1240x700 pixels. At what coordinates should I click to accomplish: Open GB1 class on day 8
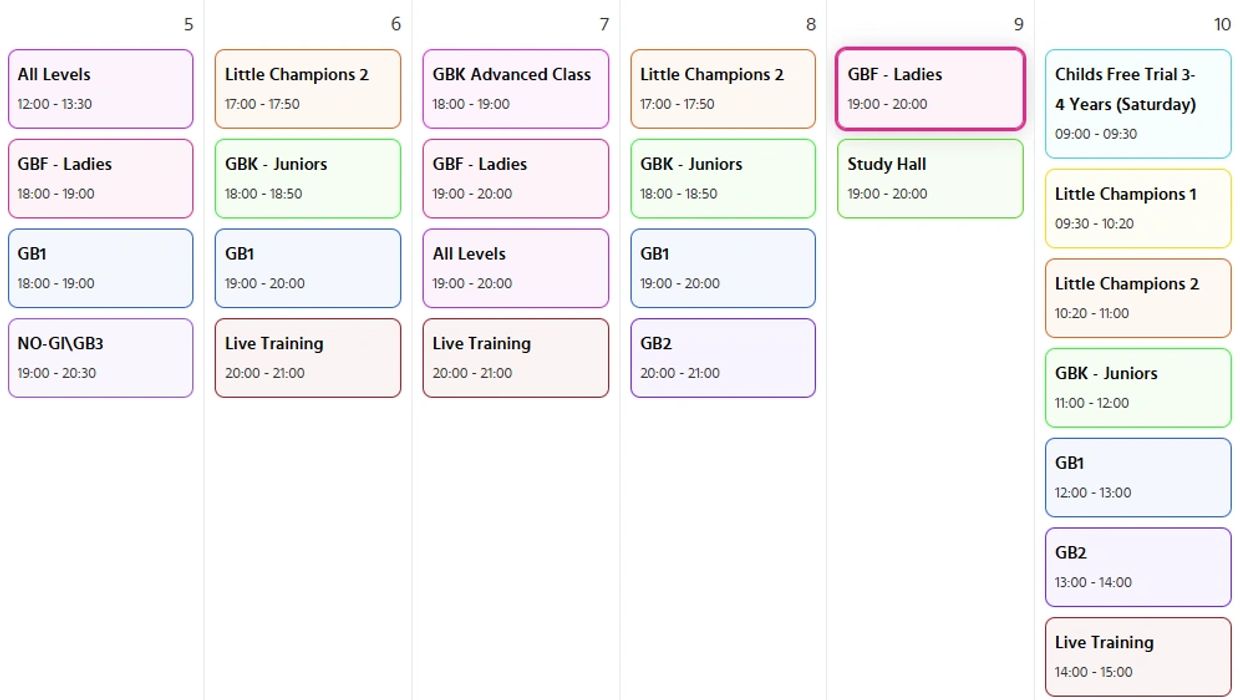tap(722, 268)
